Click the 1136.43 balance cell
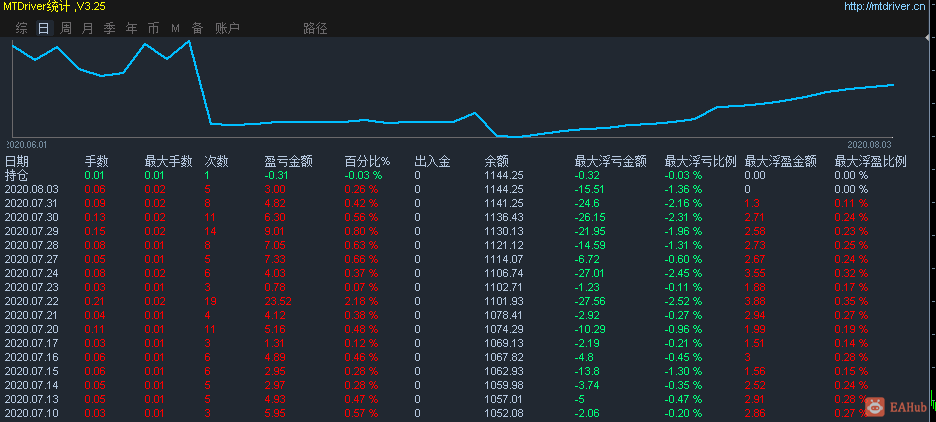Screen dimensions: 936x422 (504, 217)
